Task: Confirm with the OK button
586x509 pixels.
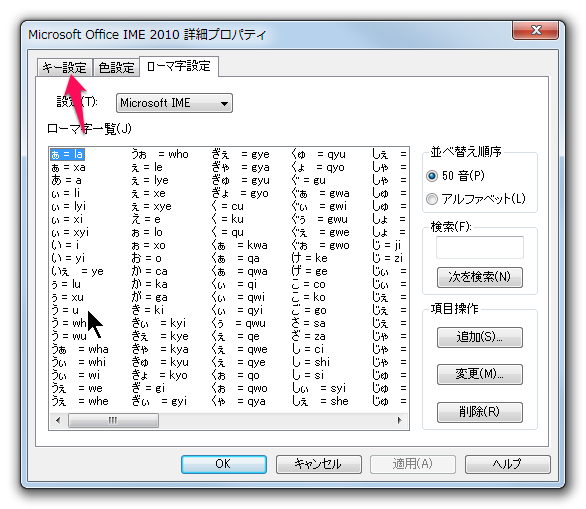Action: [223, 464]
